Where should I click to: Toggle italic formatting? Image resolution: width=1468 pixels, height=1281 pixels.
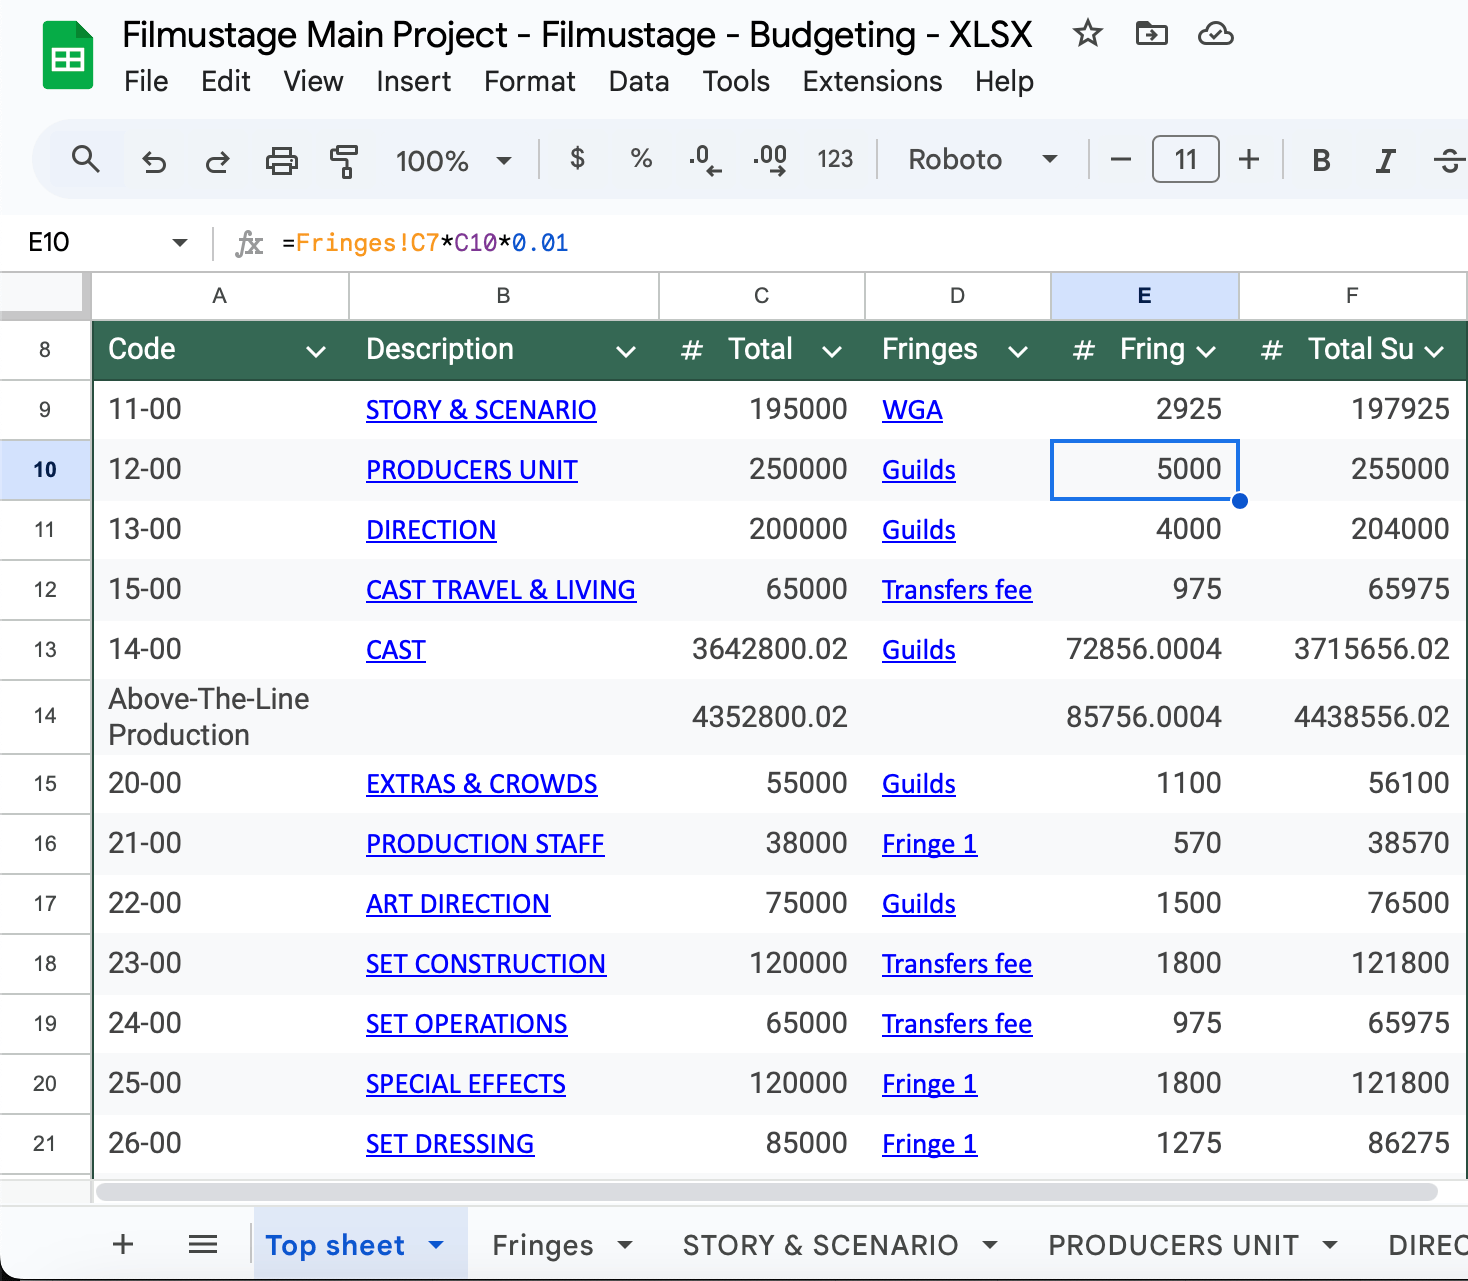click(x=1385, y=160)
